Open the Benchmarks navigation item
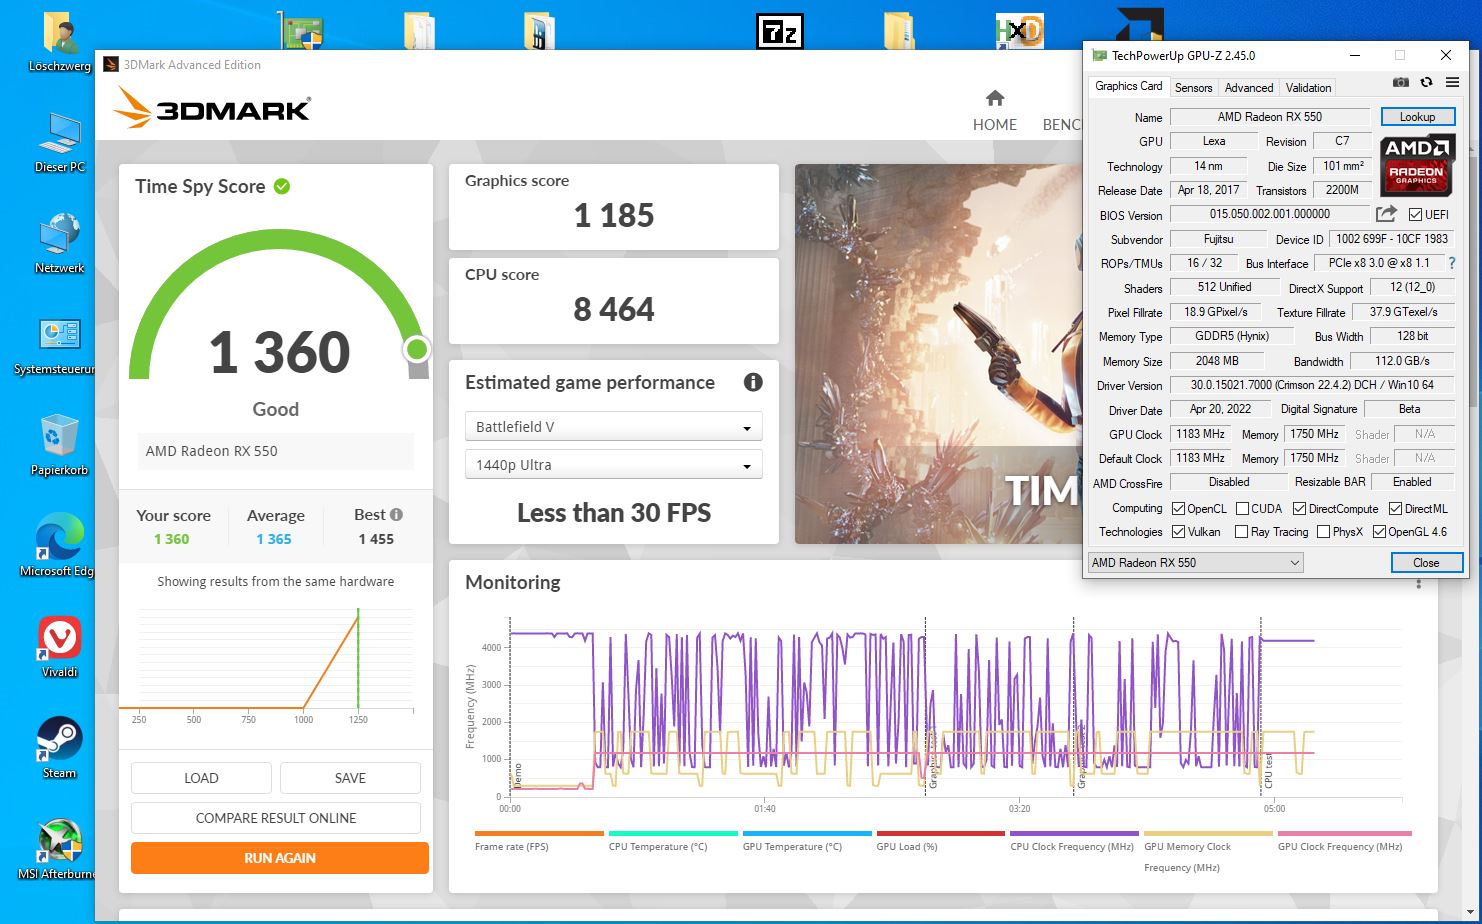The height and width of the screenshot is (924, 1482). pos(1062,124)
